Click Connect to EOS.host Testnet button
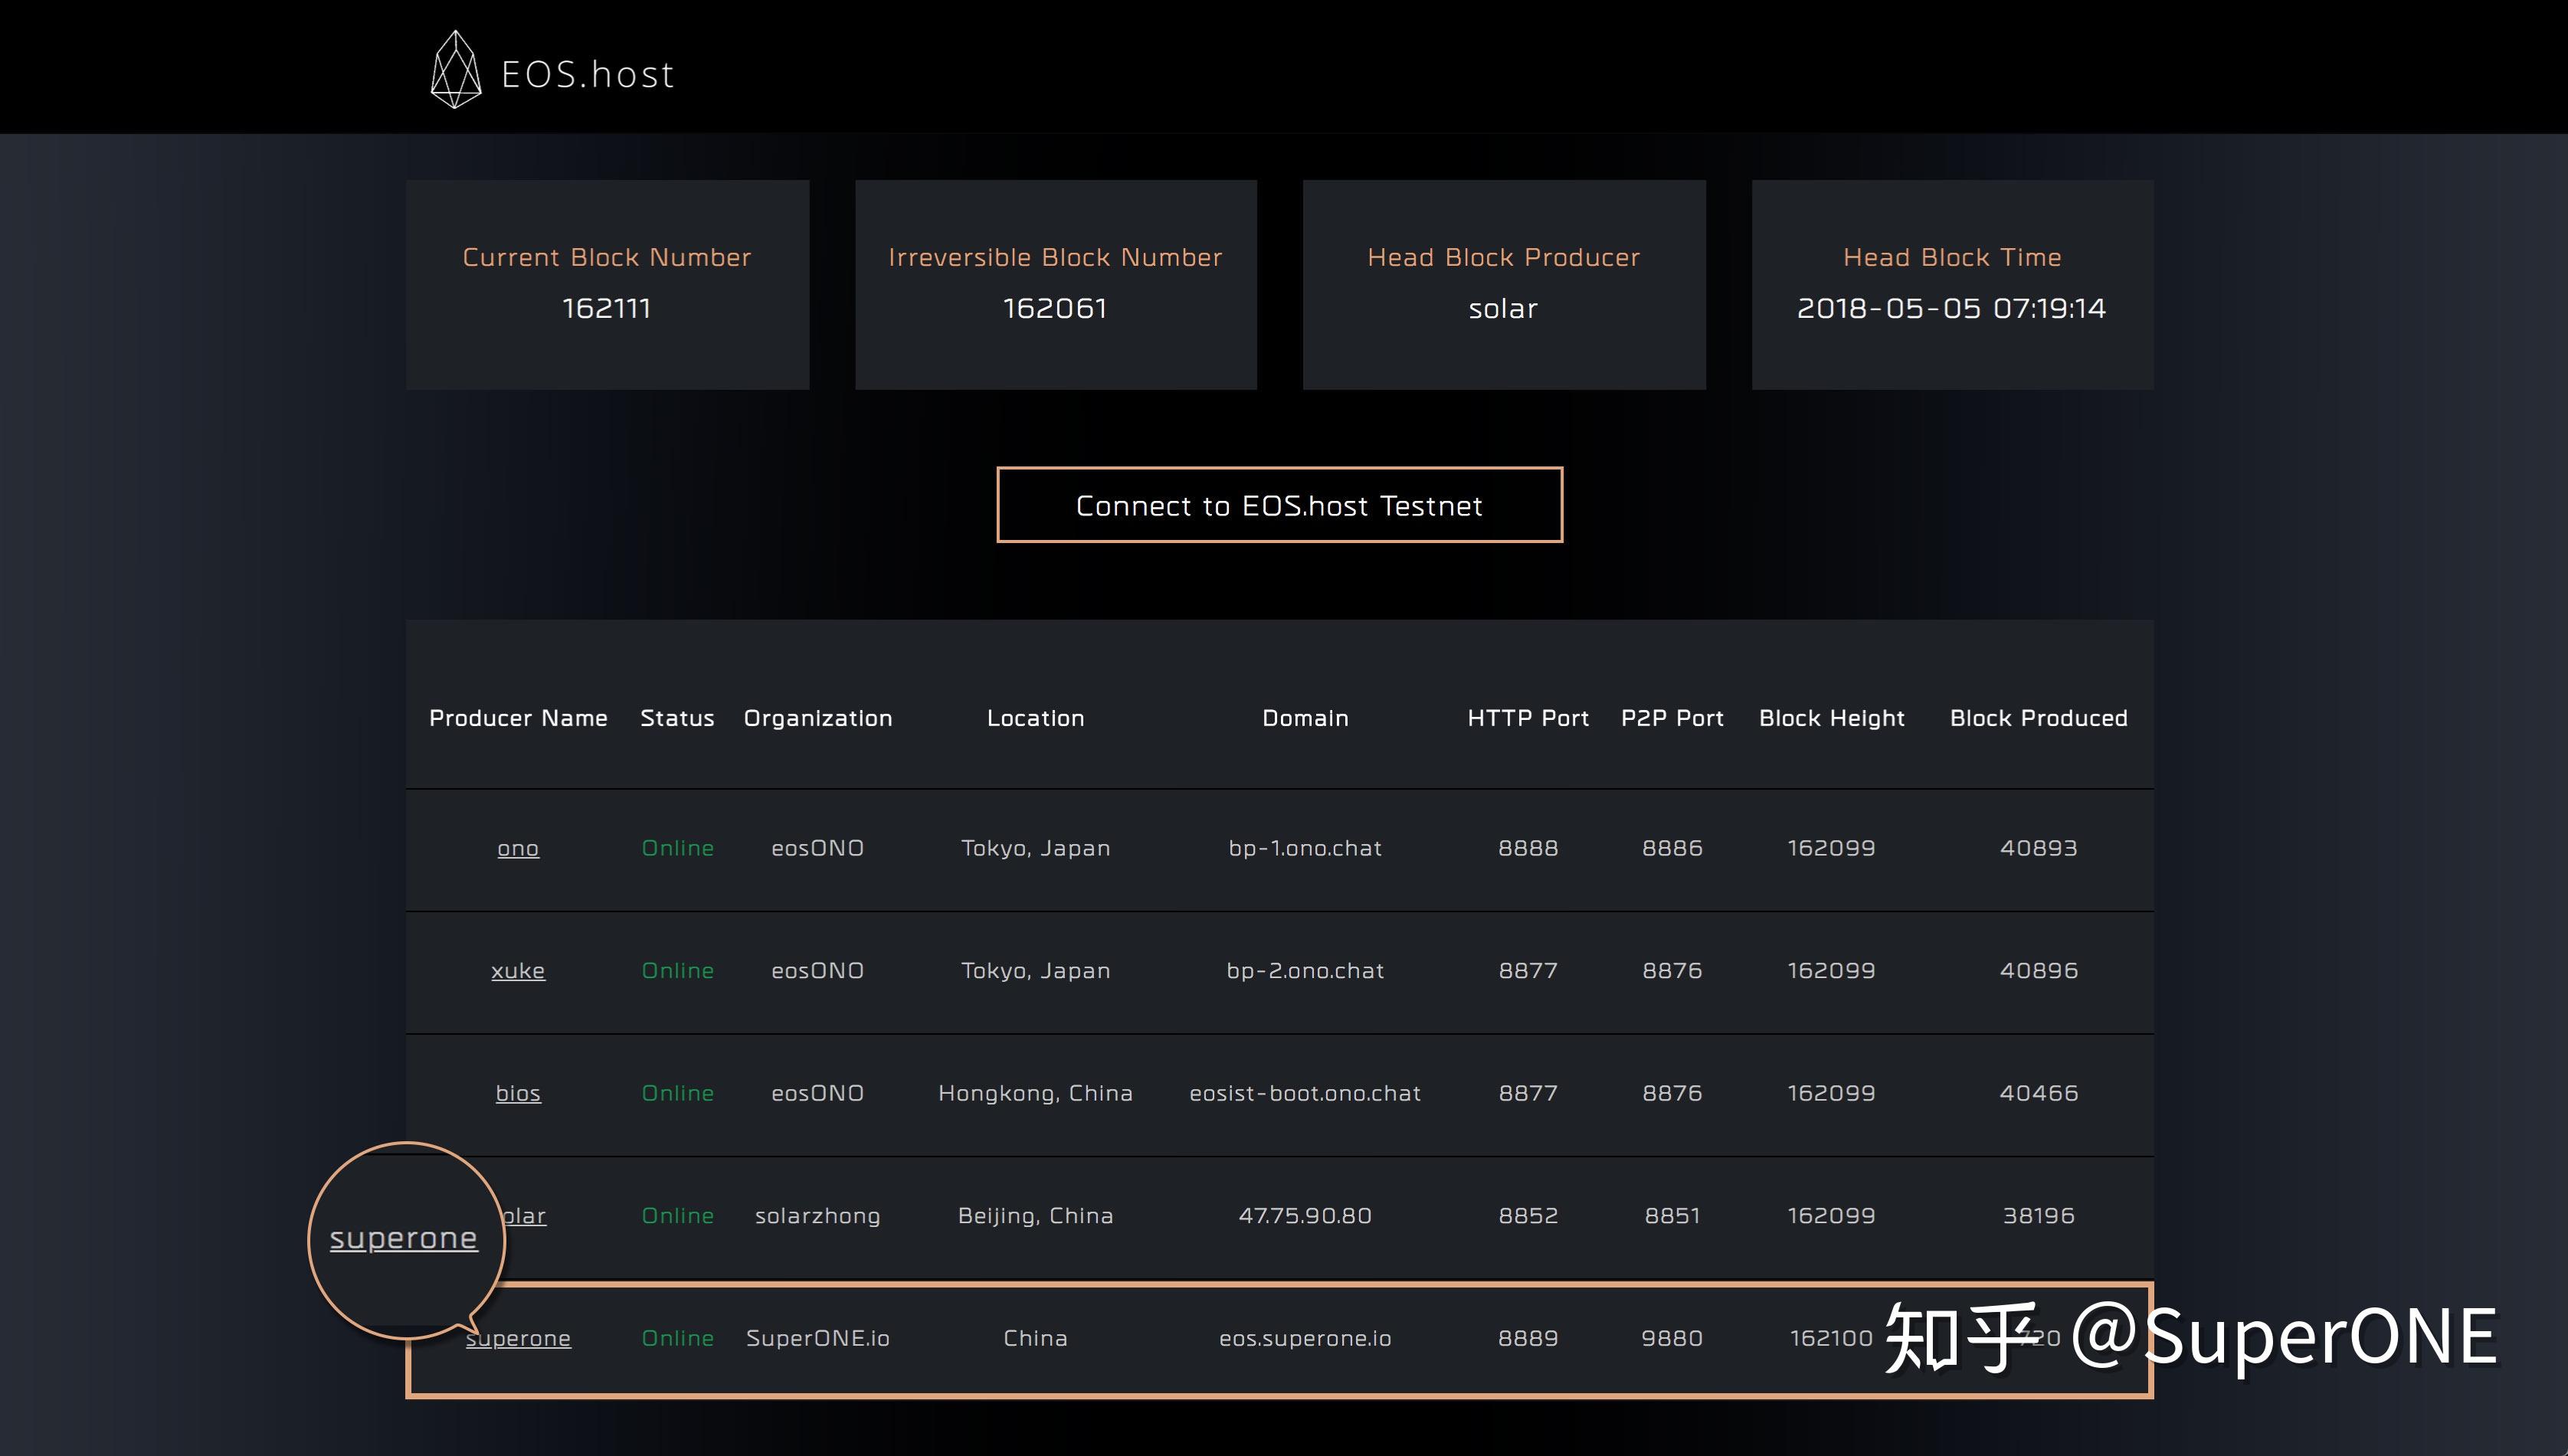Viewport: 2568px width, 1456px height. point(1279,505)
